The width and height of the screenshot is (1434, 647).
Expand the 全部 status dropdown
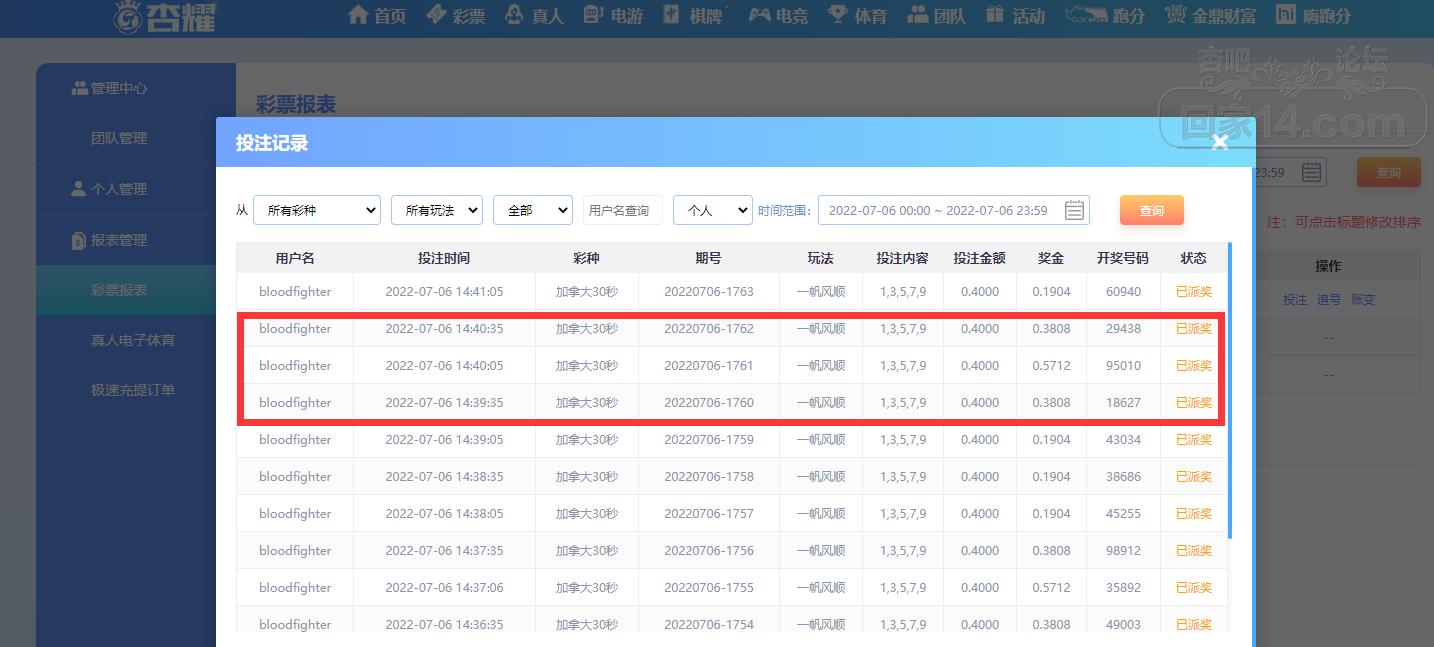(x=532, y=210)
